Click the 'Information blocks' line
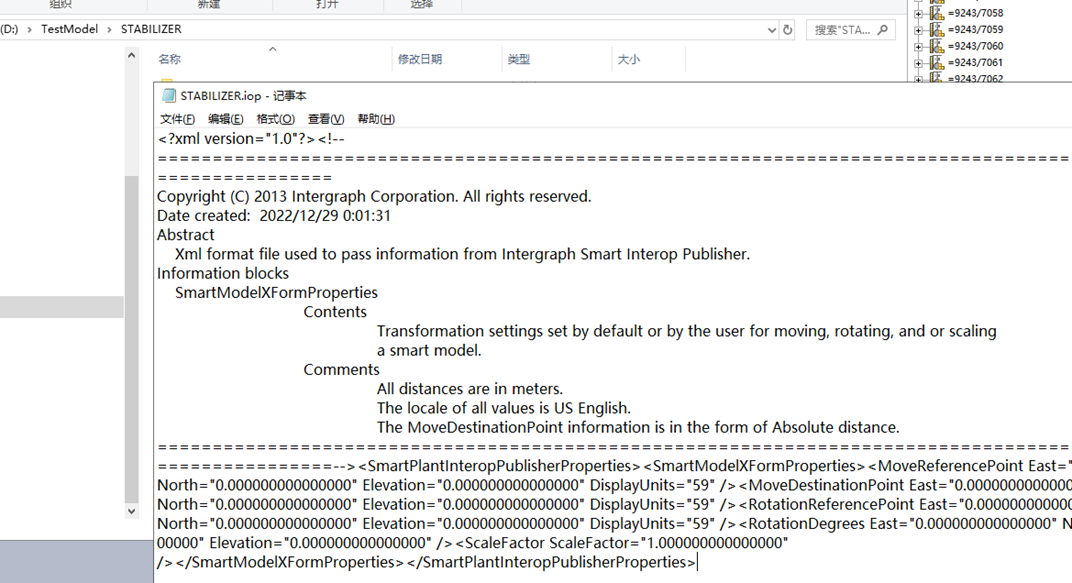Image resolution: width=1072 pixels, height=583 pixels. pos(223,273)
